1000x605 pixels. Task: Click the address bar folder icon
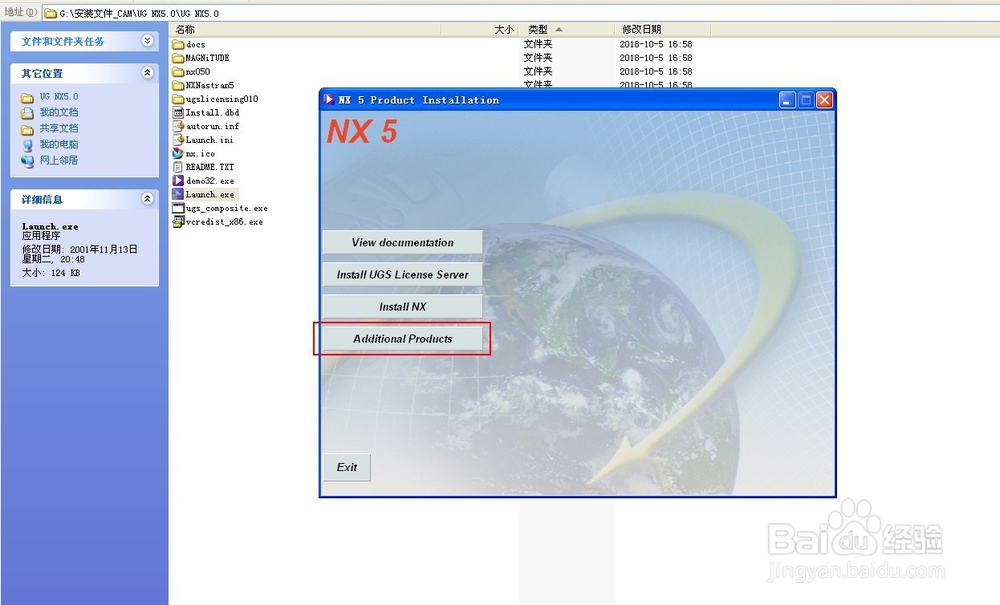tap(50, 13)
